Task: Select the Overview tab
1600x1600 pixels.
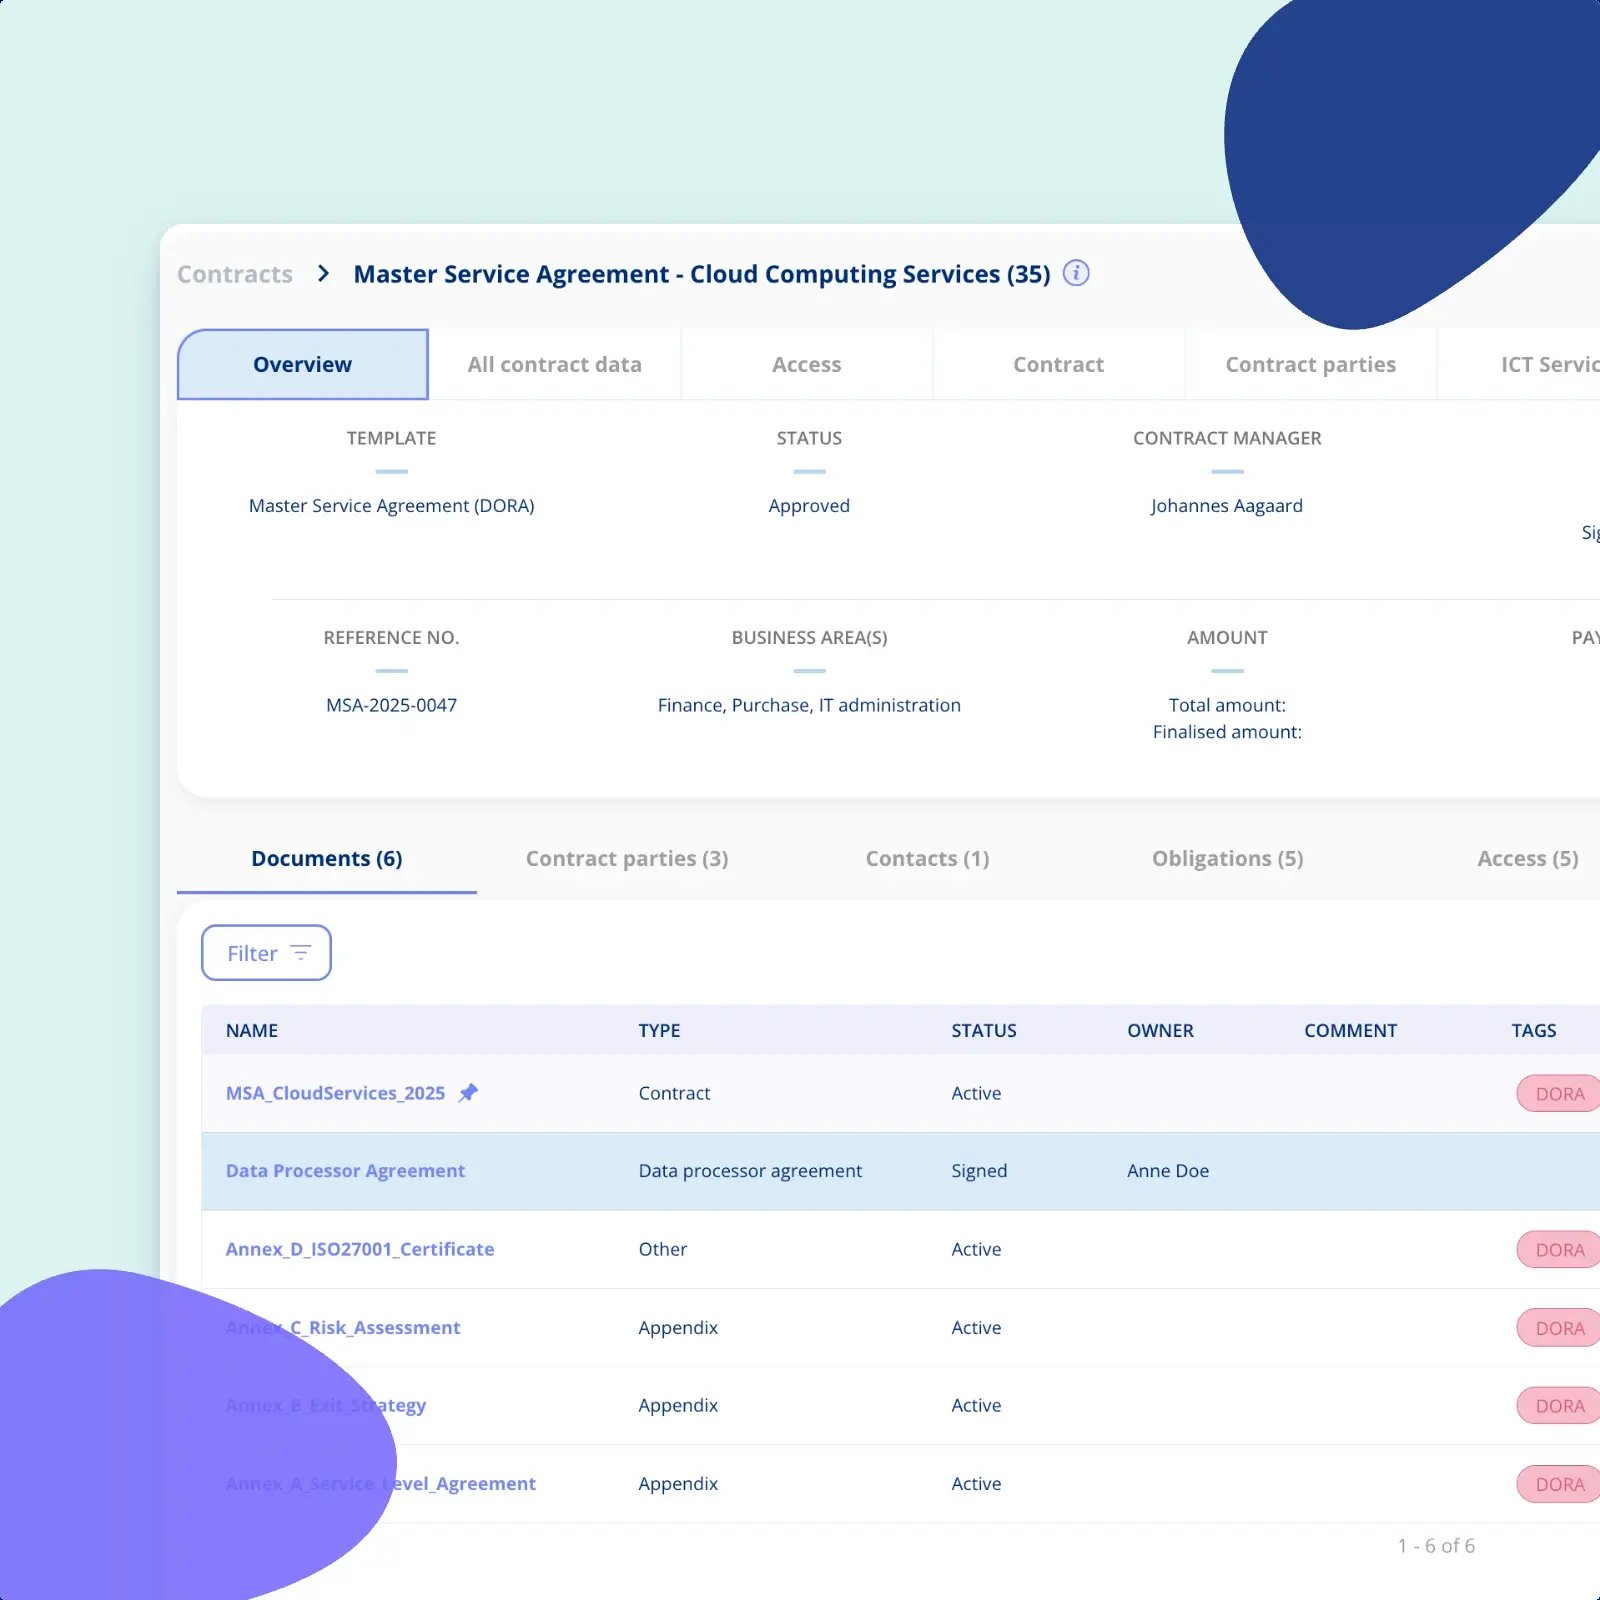Action: click(x=303, y=364)
